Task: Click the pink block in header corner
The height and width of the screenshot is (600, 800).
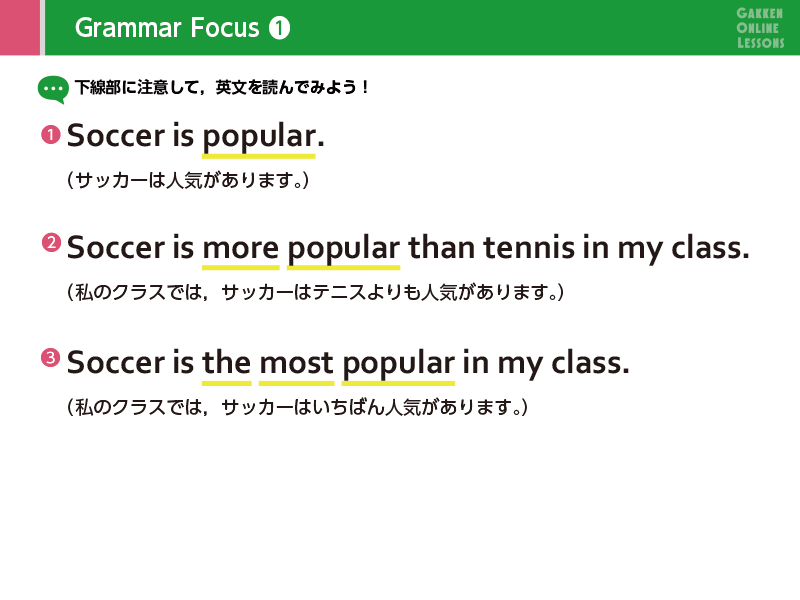Action: 20,28
